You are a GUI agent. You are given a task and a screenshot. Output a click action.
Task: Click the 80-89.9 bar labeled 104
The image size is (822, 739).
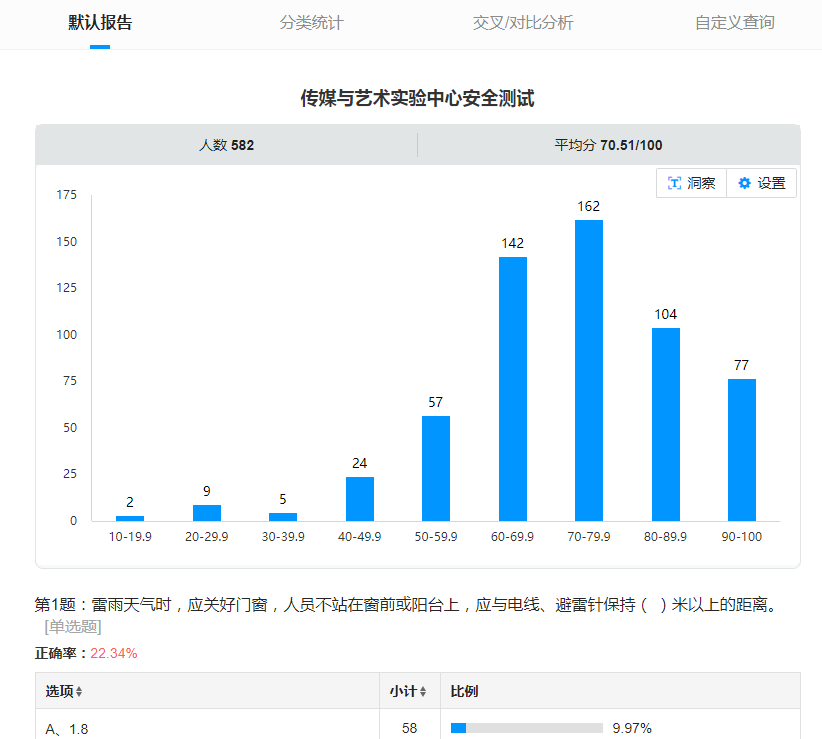click(x=666, y=424)
